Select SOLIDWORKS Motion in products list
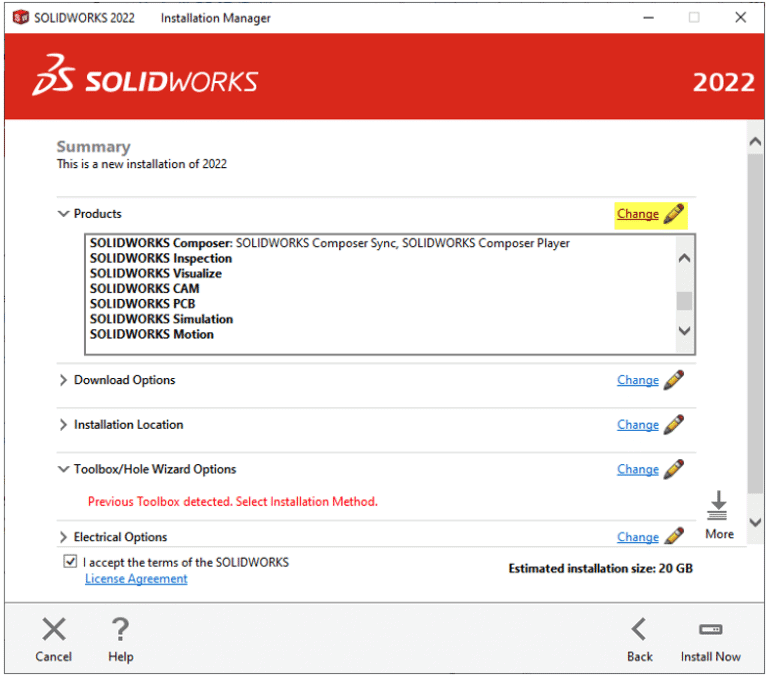This screenshot has width=768, height=677. pyautogui.click(x=152, y=335)
